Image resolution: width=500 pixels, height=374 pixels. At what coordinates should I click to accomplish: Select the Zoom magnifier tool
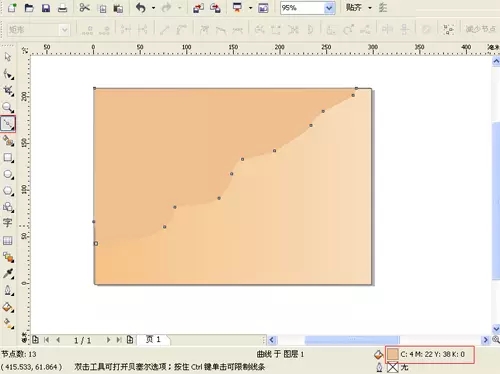click(x=8, y=107)
